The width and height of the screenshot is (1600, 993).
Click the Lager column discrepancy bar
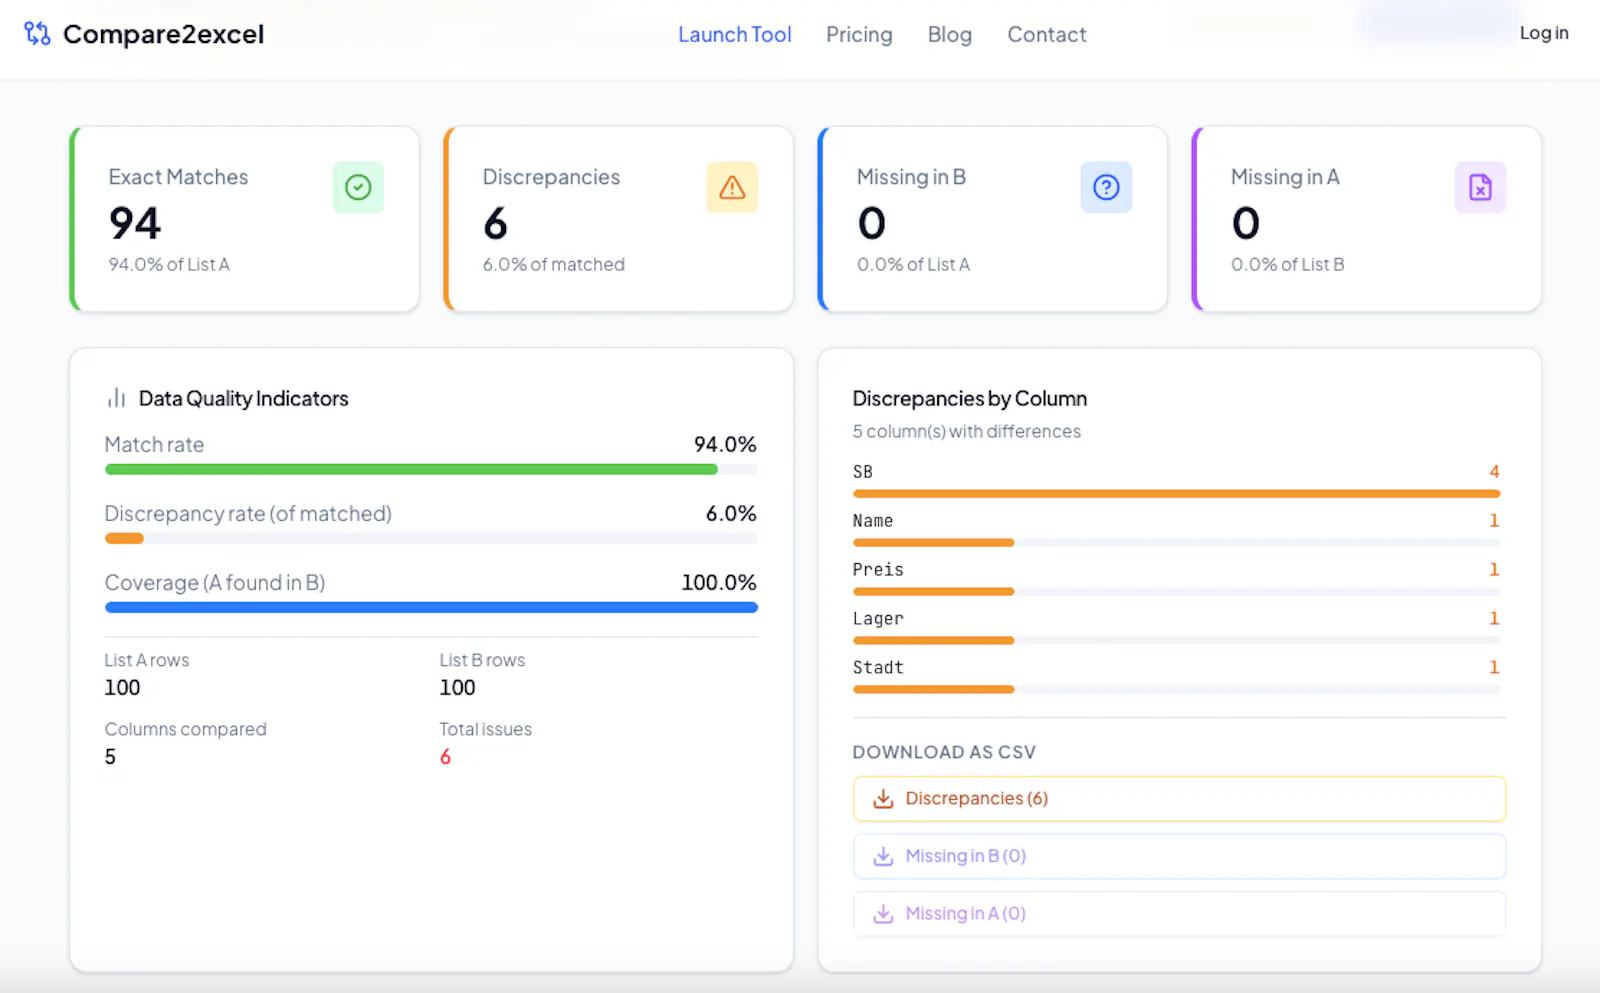pos(933,641)
